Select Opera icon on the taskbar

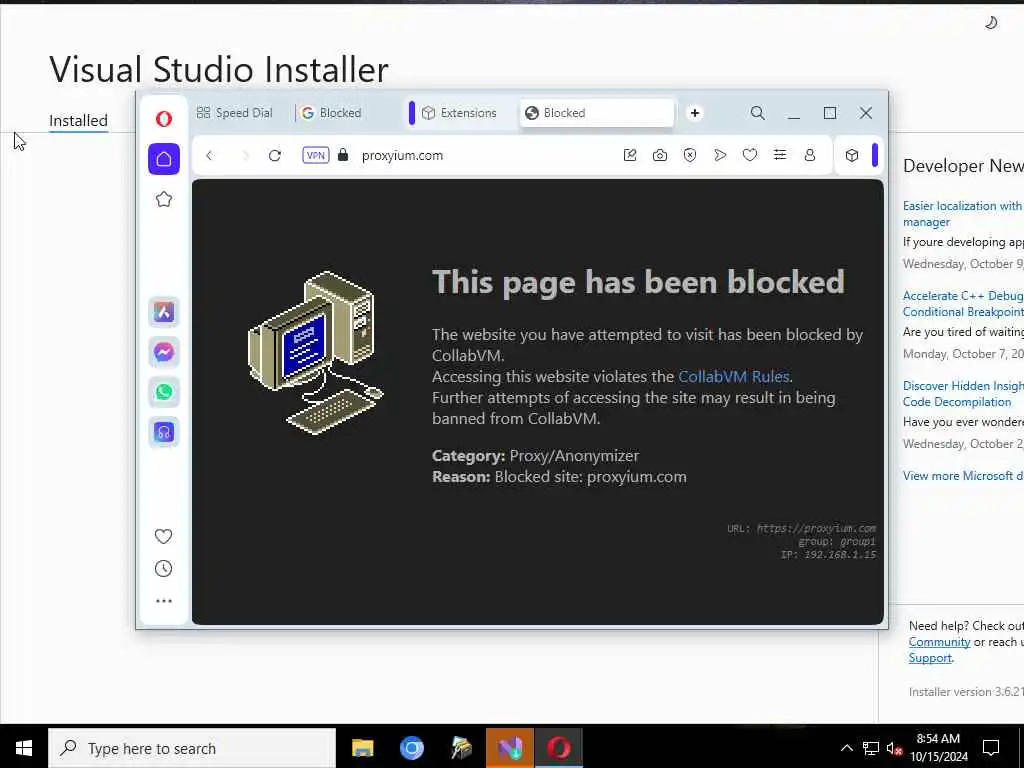[x=559, y=748]
